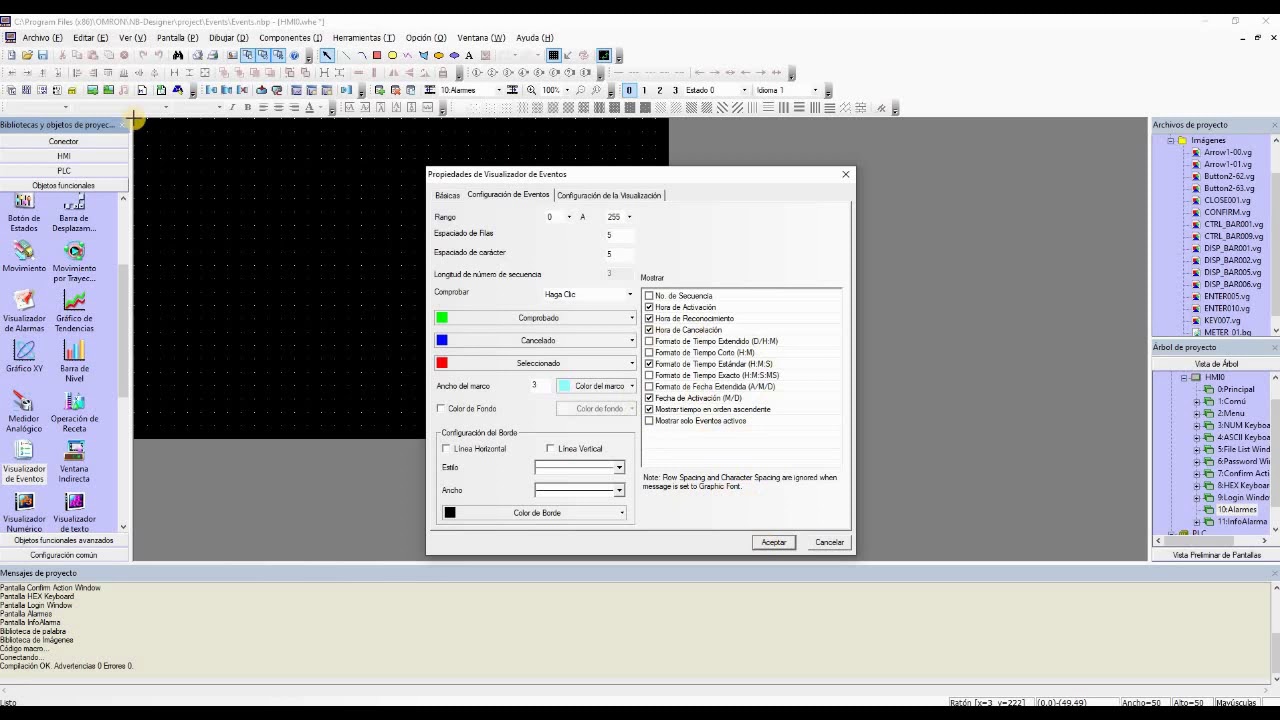Screen dimensions: 1280x720
Task: Click the Cancelar button
Action: pos(829,542)
